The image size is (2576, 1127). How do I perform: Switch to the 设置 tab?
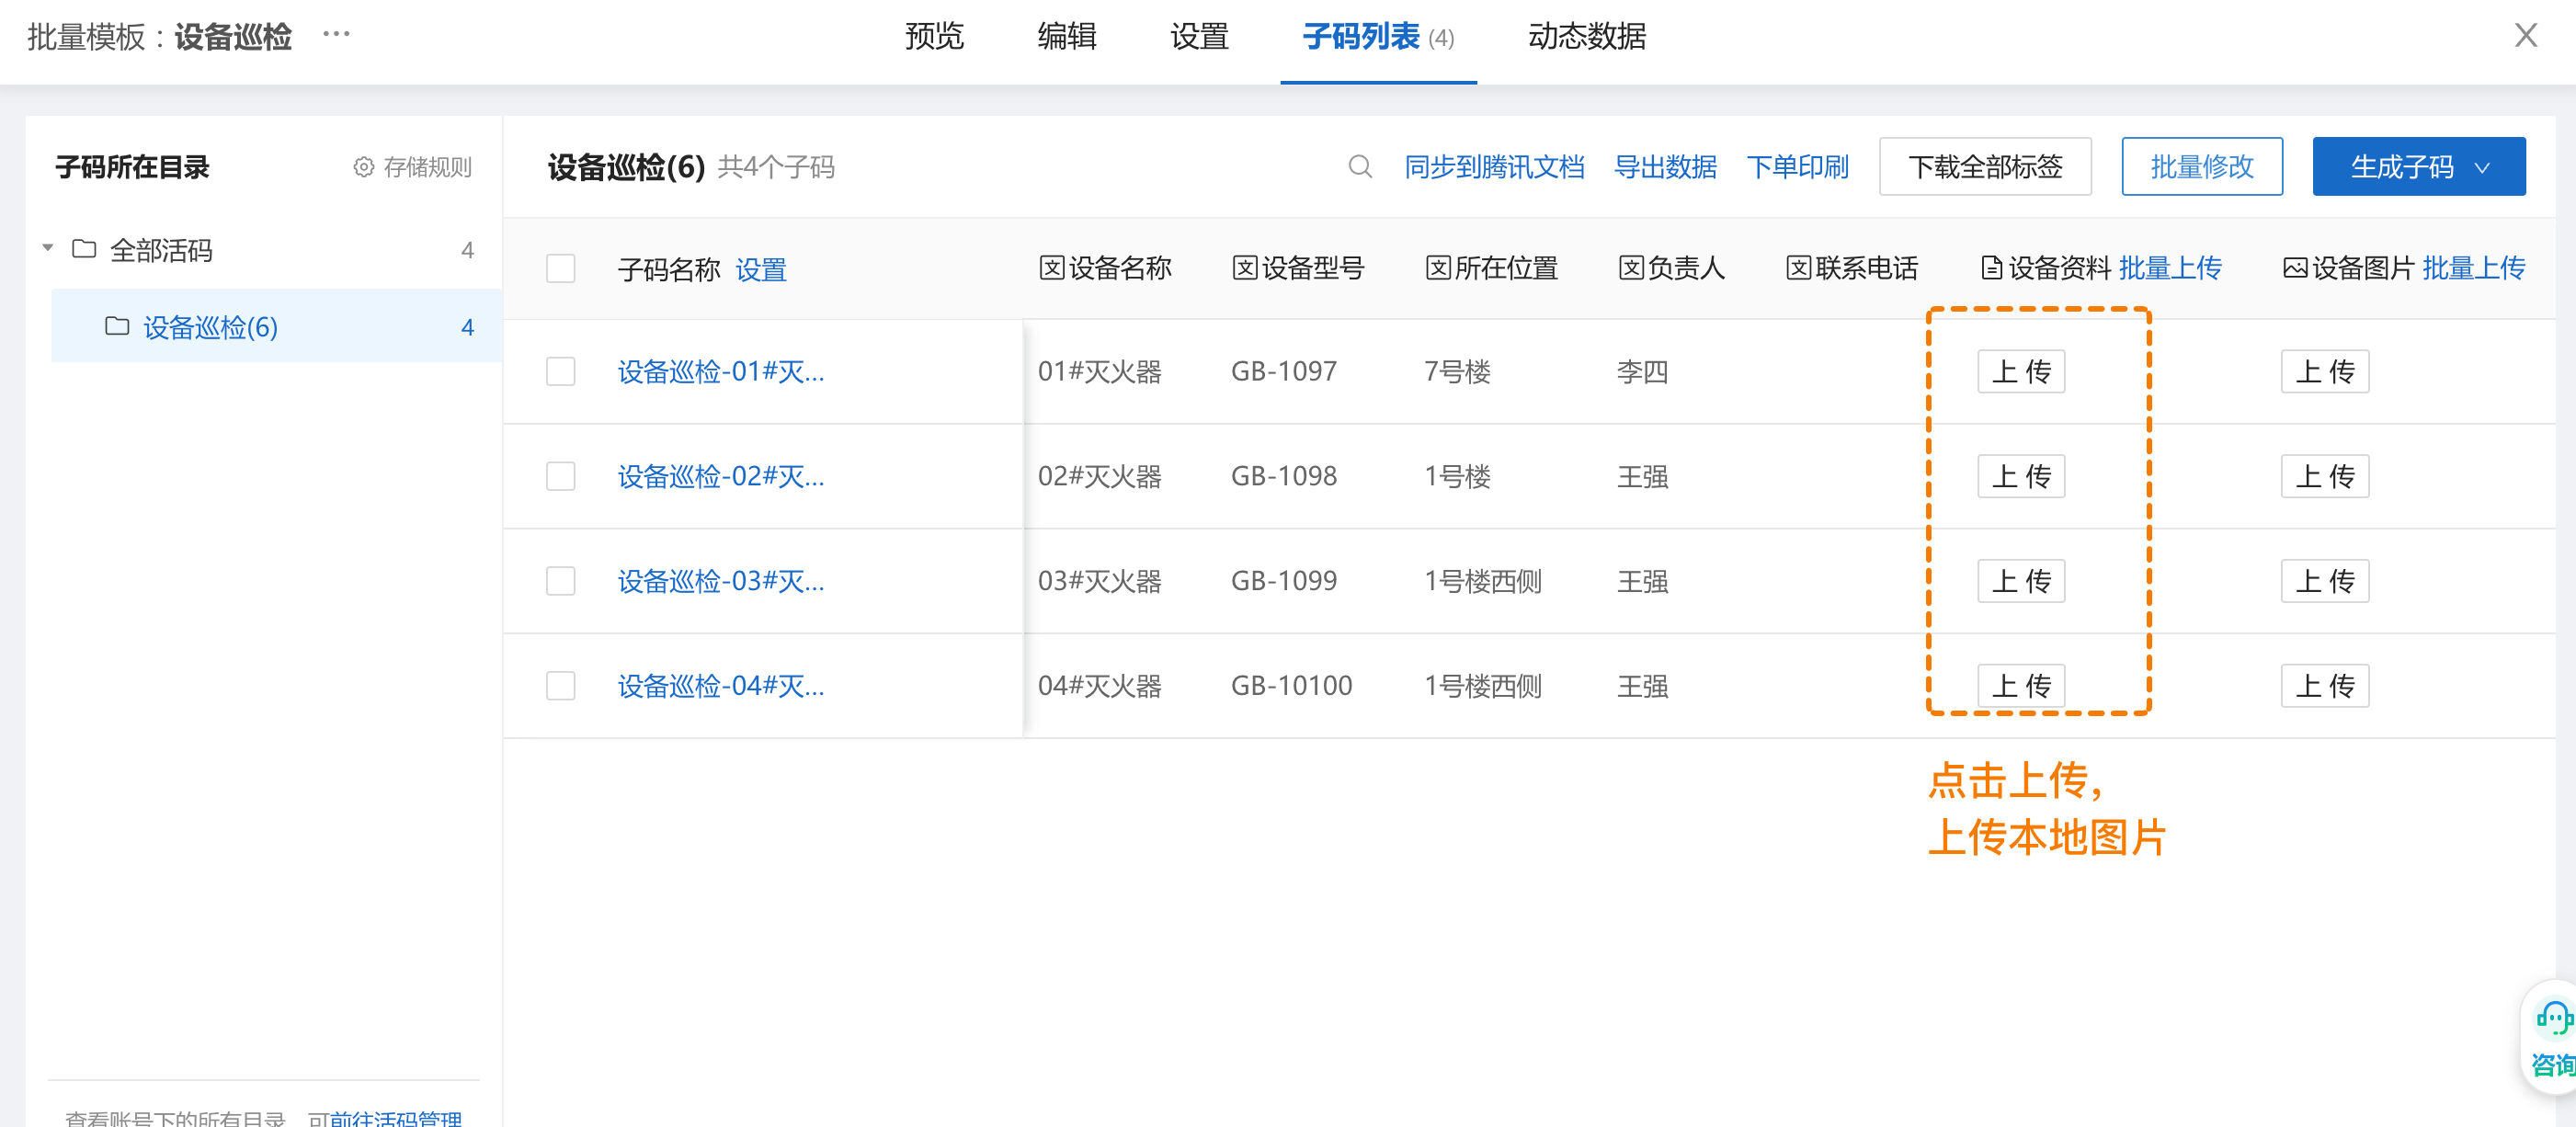tap(1199, 37)
